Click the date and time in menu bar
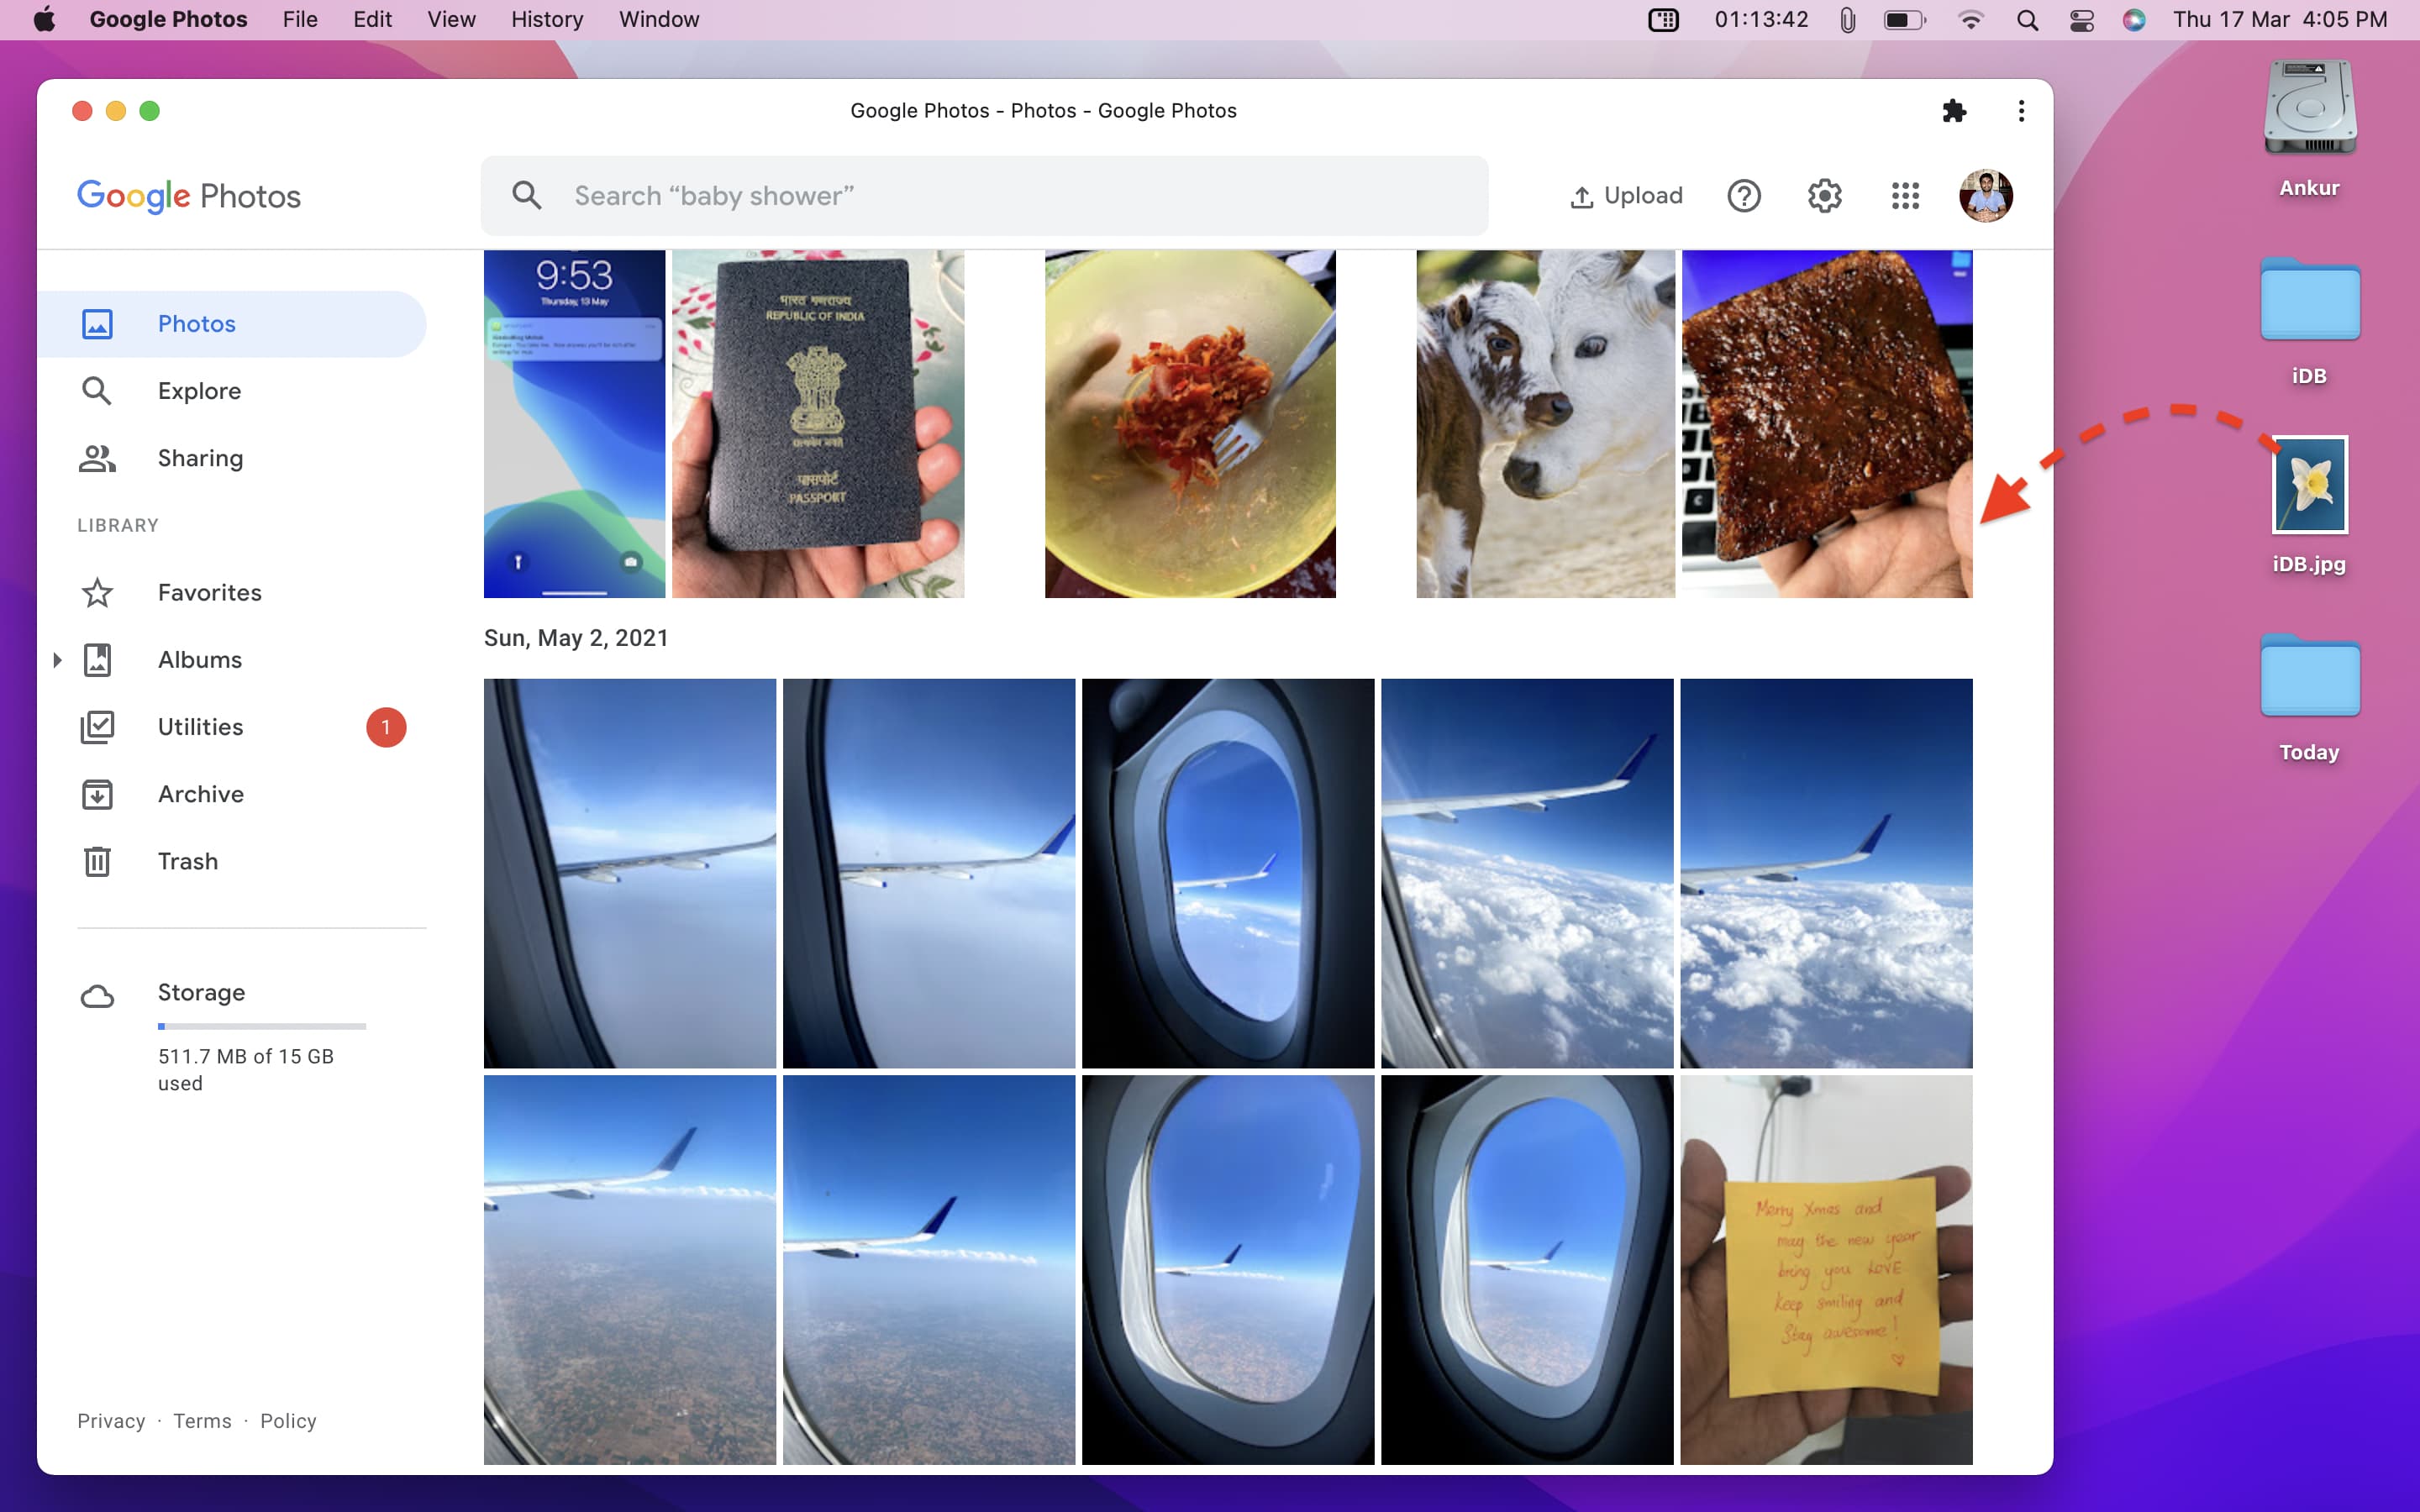Viewport: 2420px width, 1512px height. click(2280, 19)
